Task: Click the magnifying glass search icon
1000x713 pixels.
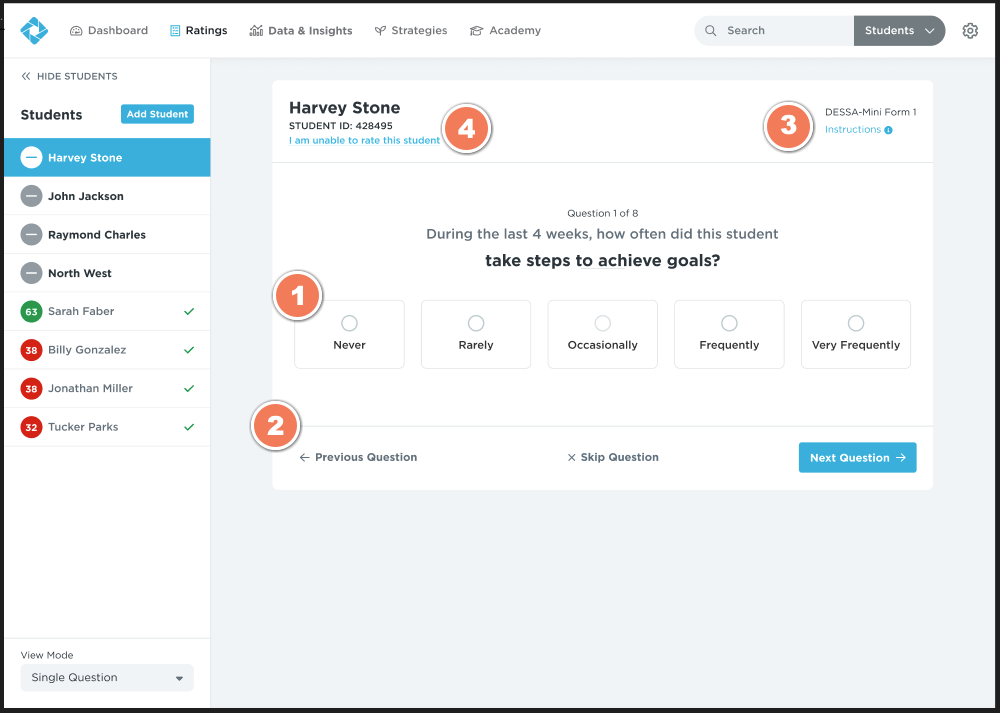Action: click(711, 31)
